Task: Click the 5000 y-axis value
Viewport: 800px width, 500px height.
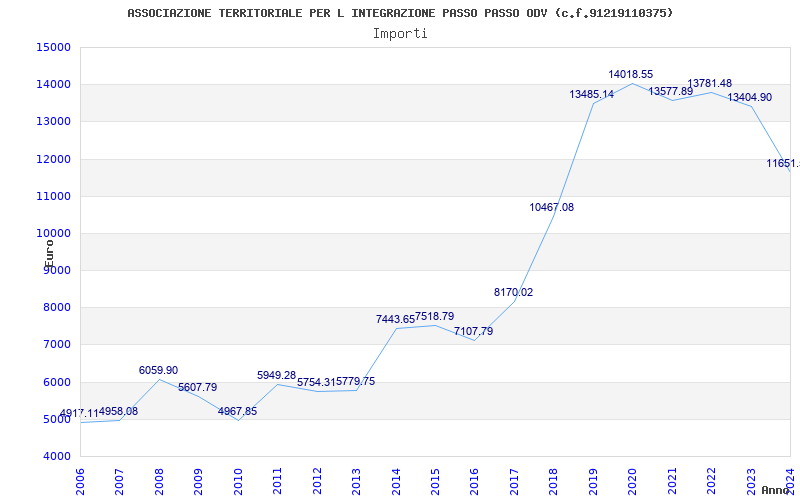Action: point(56,419)
